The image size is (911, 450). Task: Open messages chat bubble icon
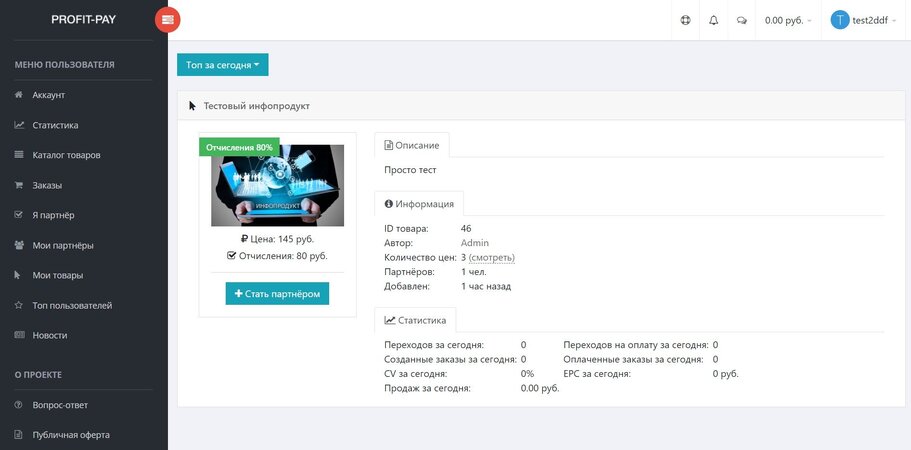(x=741, y=20)
